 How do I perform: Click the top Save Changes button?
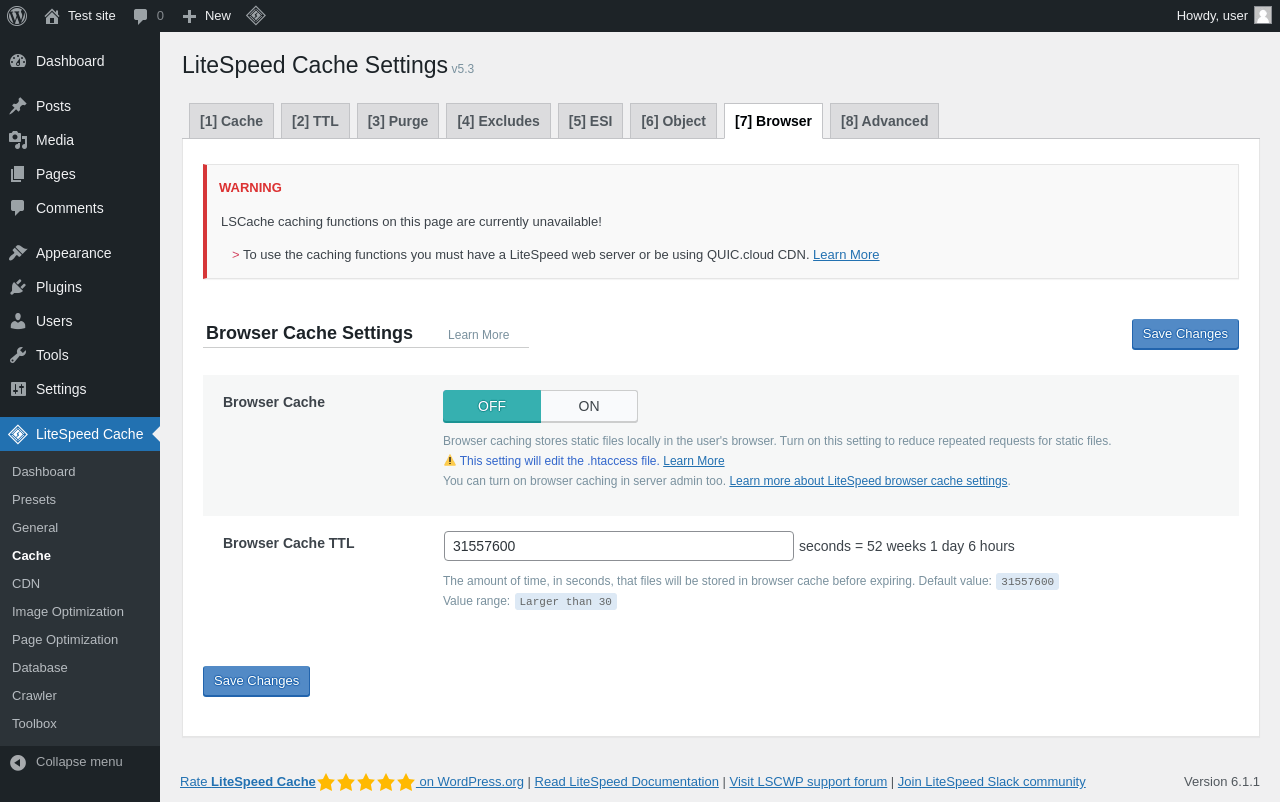[x=1185, y=334]
